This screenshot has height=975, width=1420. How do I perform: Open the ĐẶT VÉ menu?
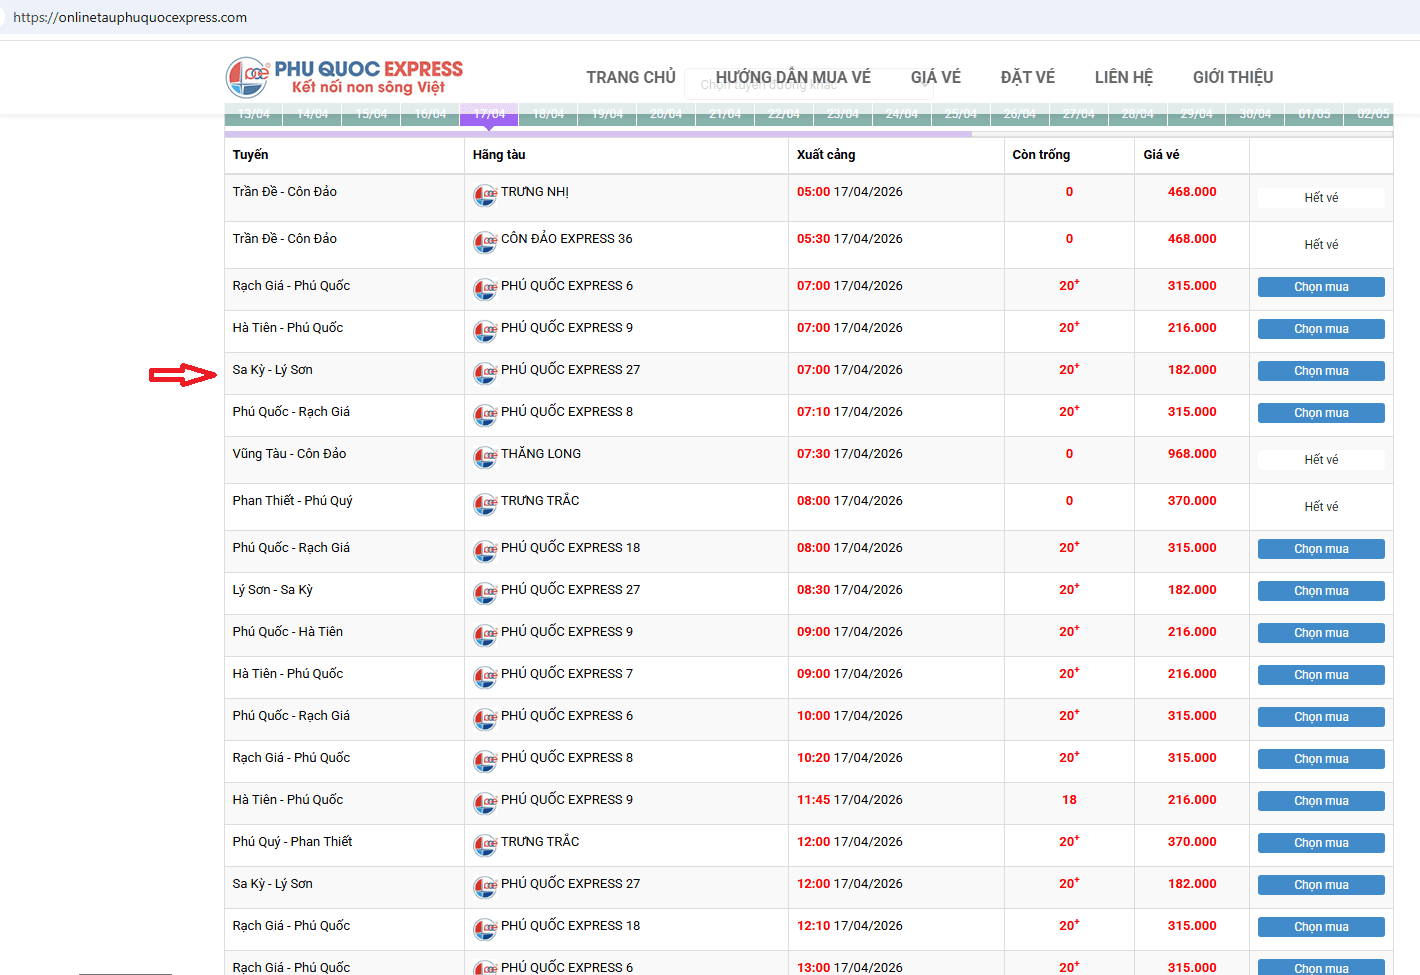tap(1027, 77)
